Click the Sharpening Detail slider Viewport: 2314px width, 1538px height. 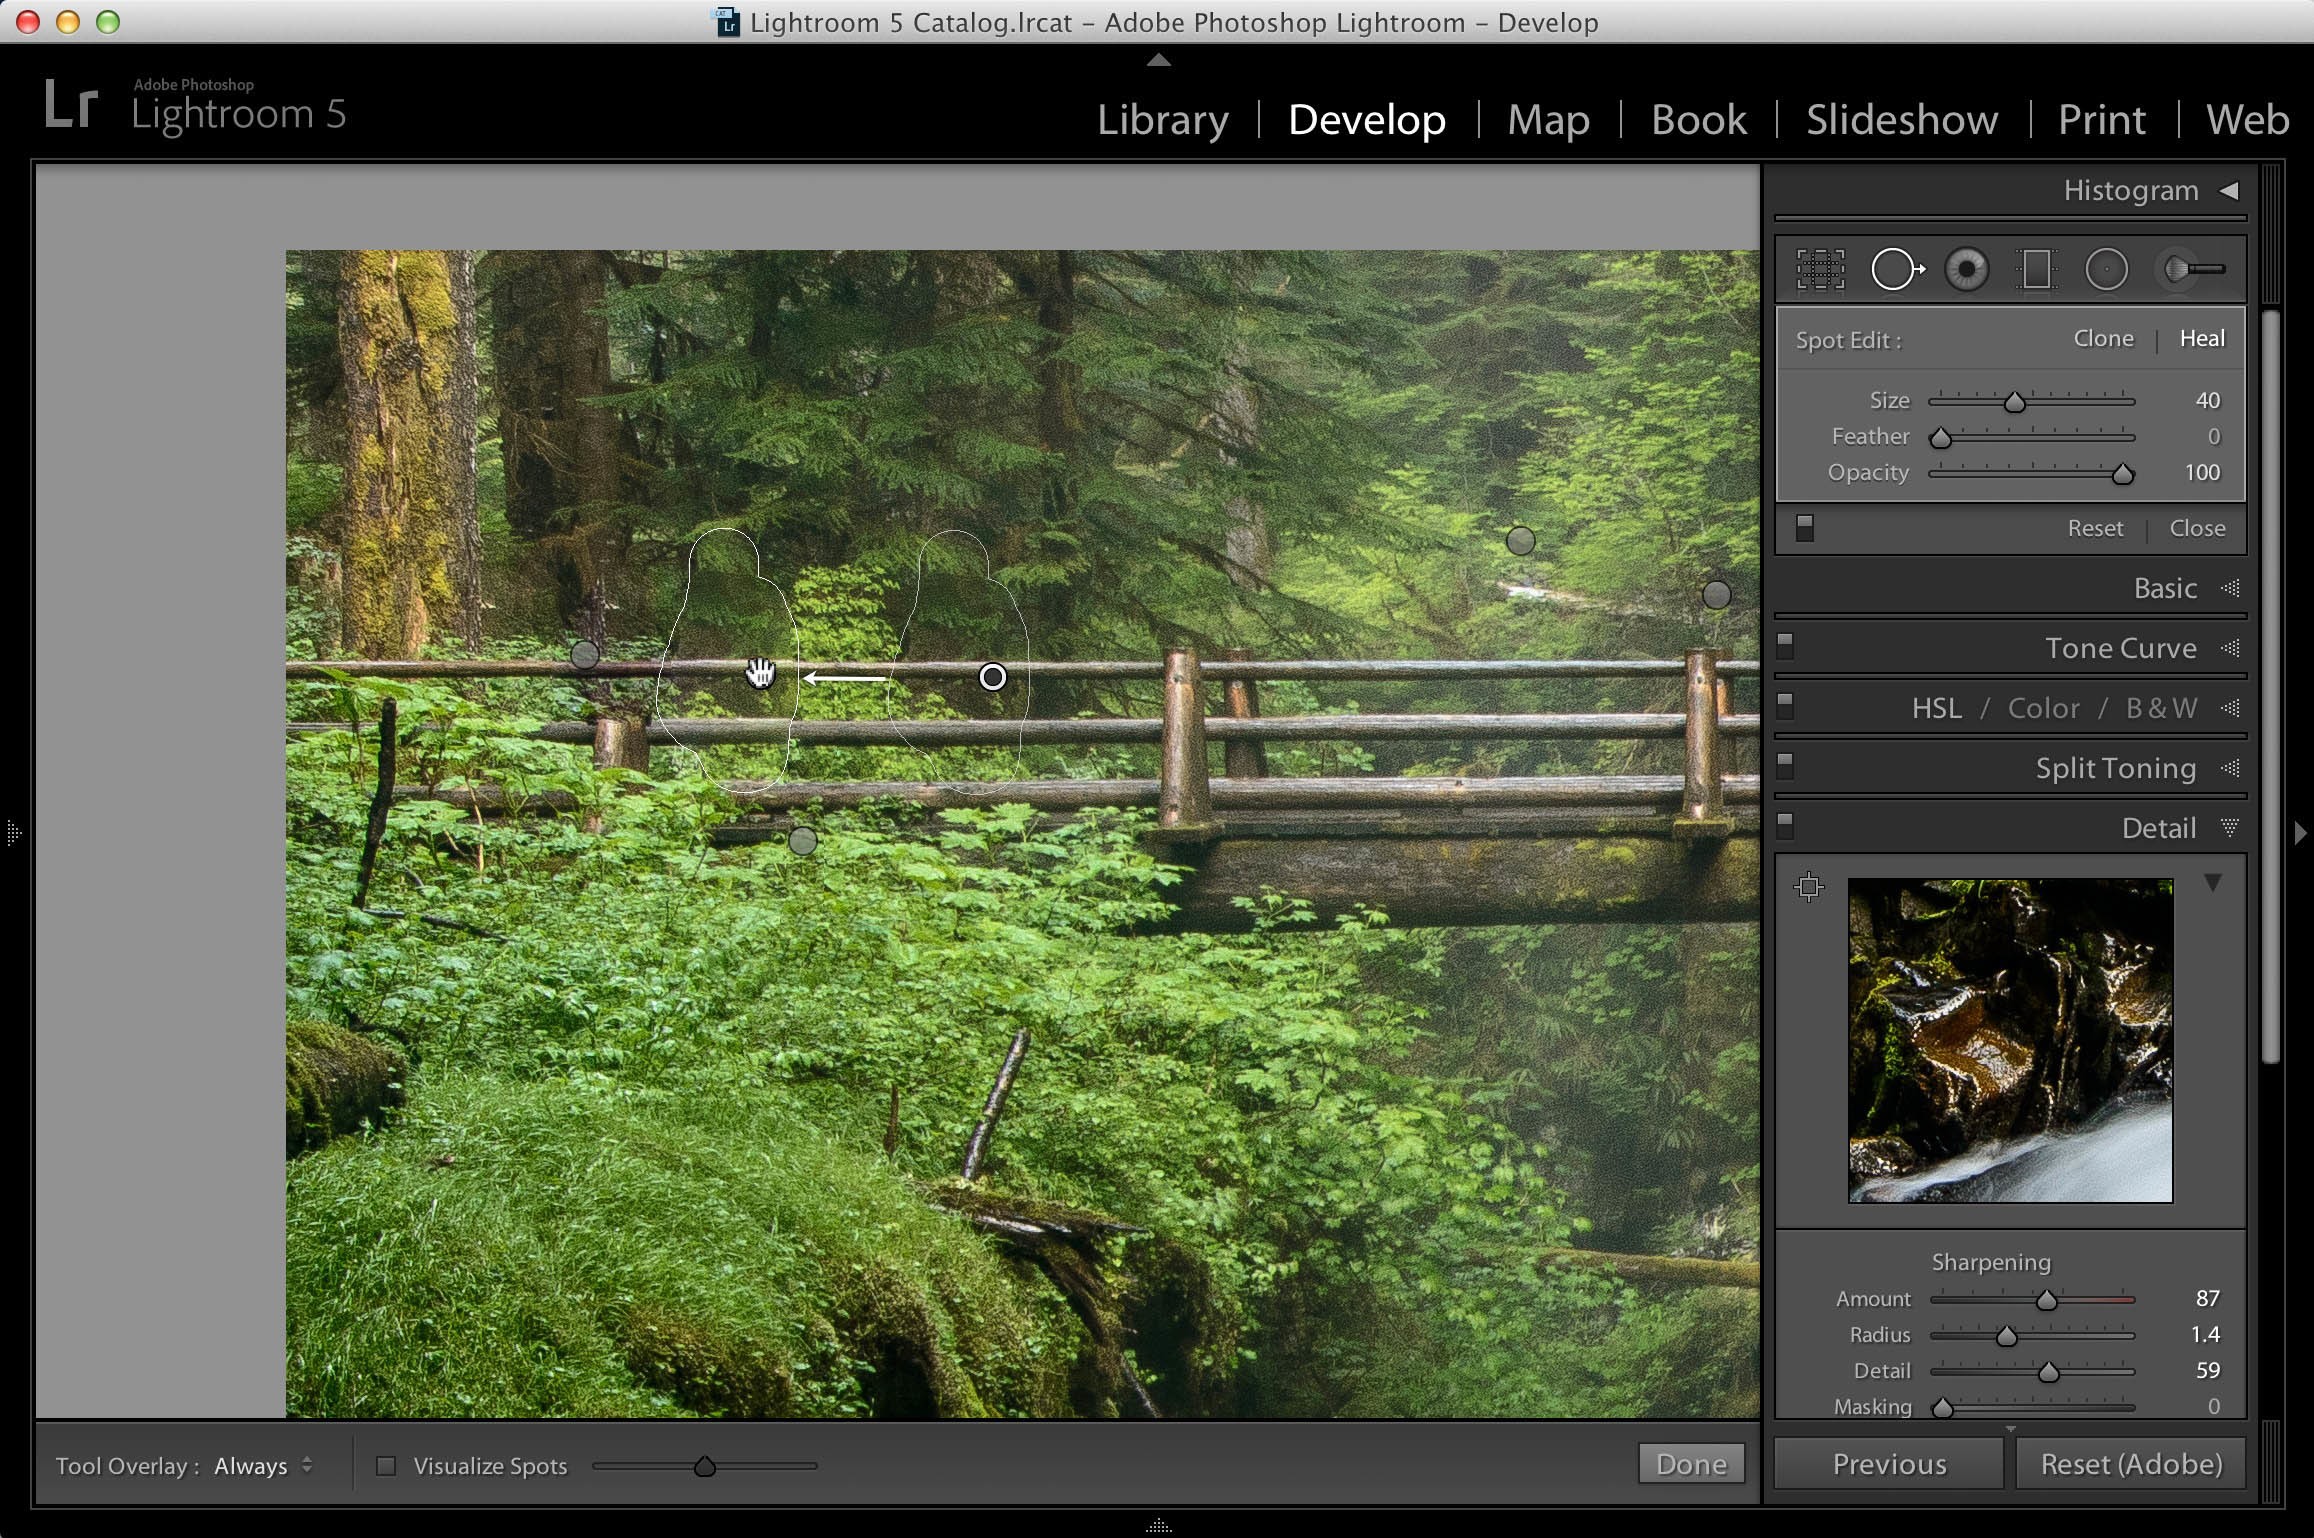2032,1371
